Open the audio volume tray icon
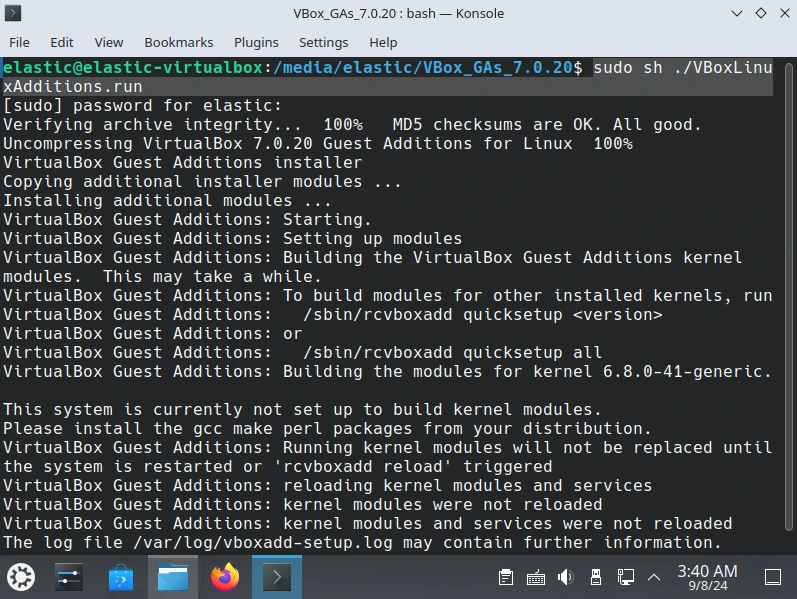Screen dimensions: 797x599 [x=565, y=577]
